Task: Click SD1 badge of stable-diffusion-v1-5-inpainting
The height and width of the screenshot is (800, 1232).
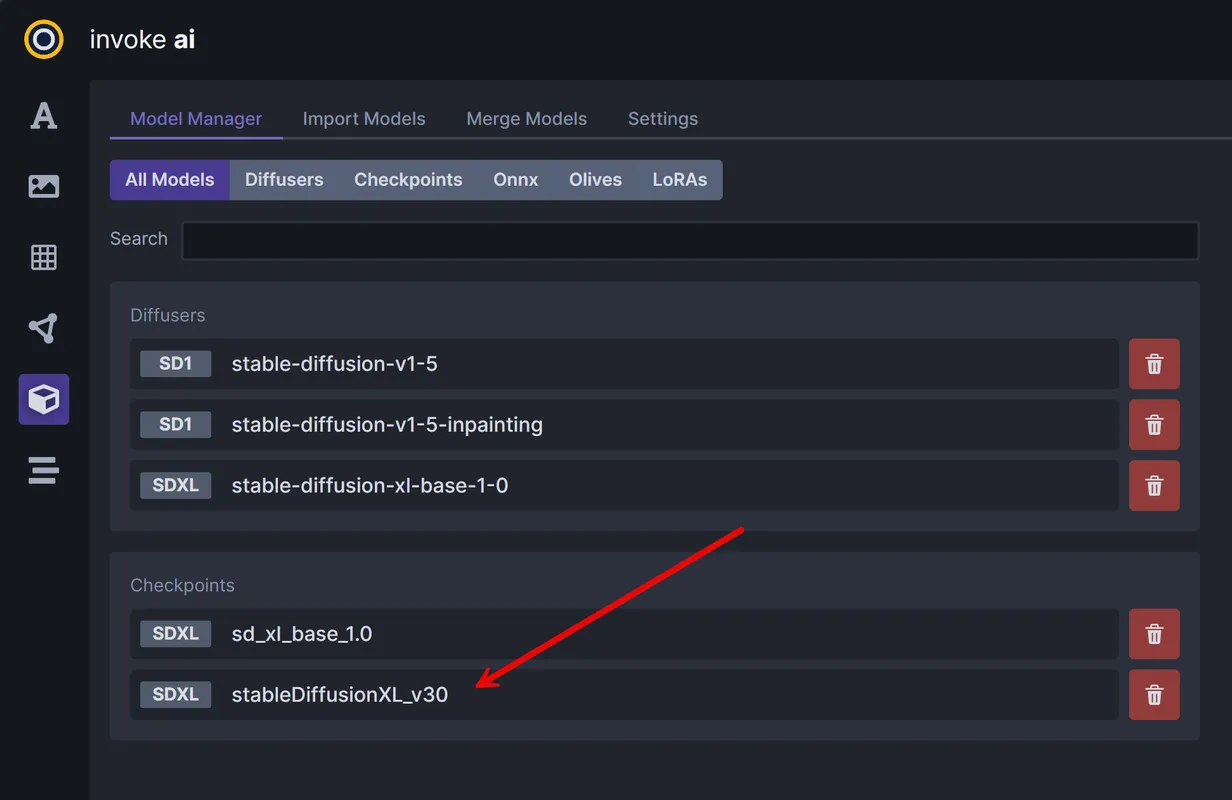Action: point(175,425)
